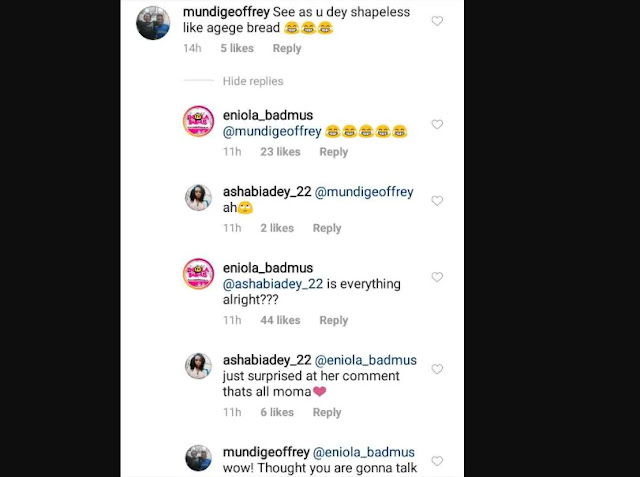View who liked: 23 likes
640x477 pixels.
point(280,152)
